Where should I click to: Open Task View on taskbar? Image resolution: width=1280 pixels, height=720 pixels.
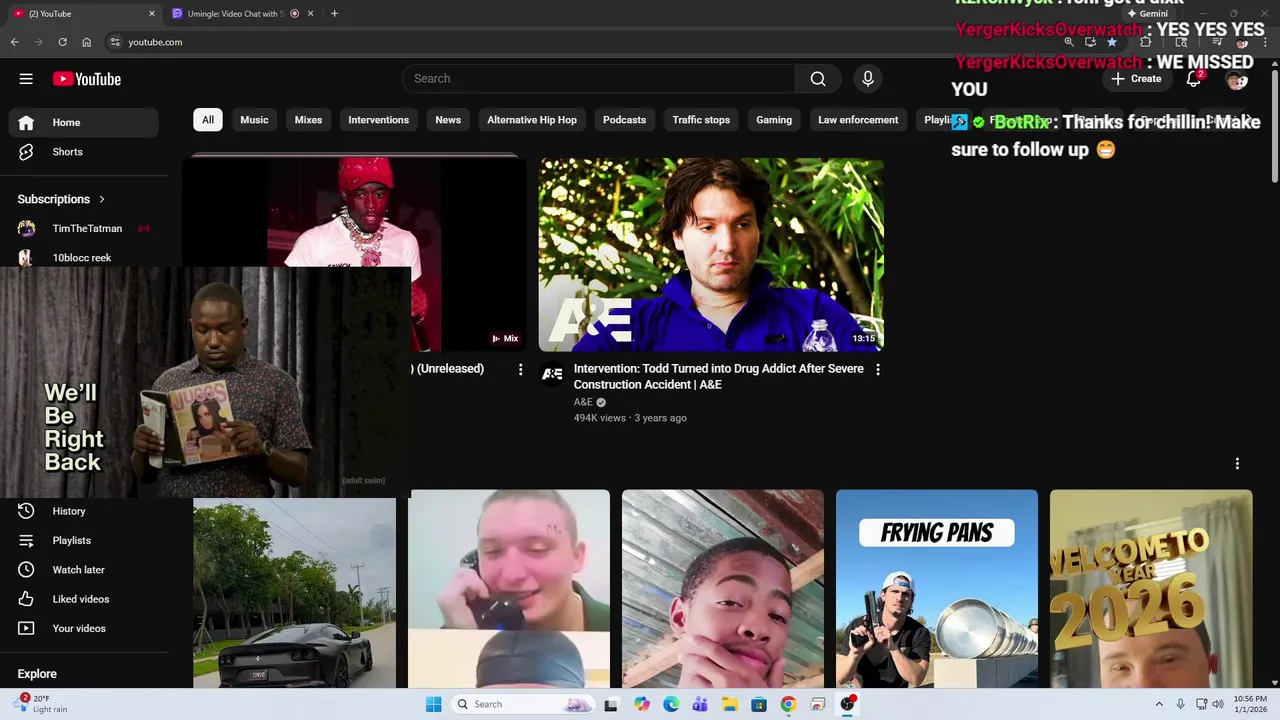pyautogui.click(x=611, y=704)
